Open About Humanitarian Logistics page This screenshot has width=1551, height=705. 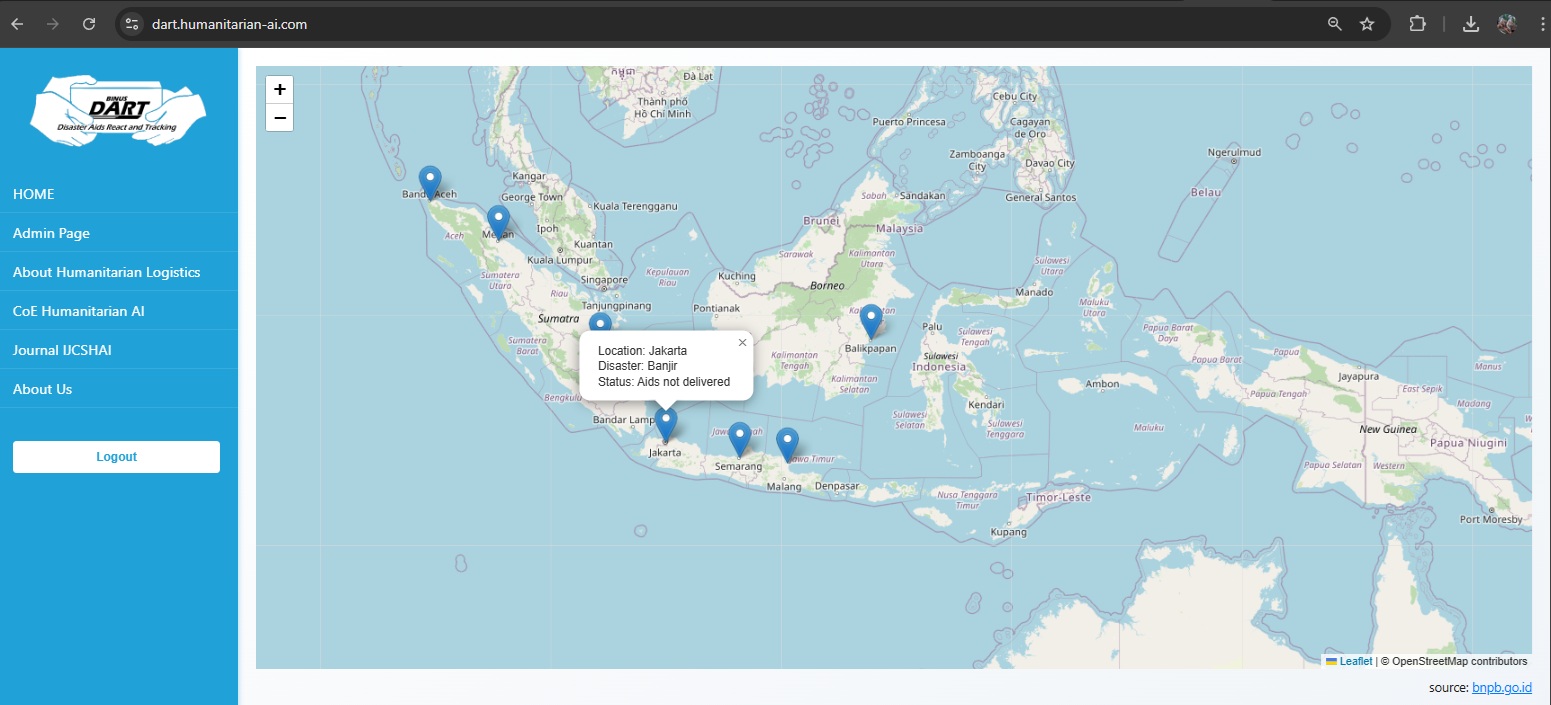click(x=106, y=272)
